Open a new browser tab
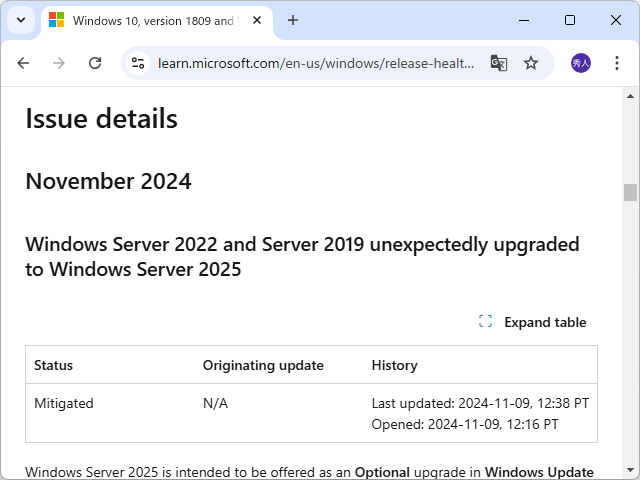This screenshot has width=640, height=480. tap(293, 20)
